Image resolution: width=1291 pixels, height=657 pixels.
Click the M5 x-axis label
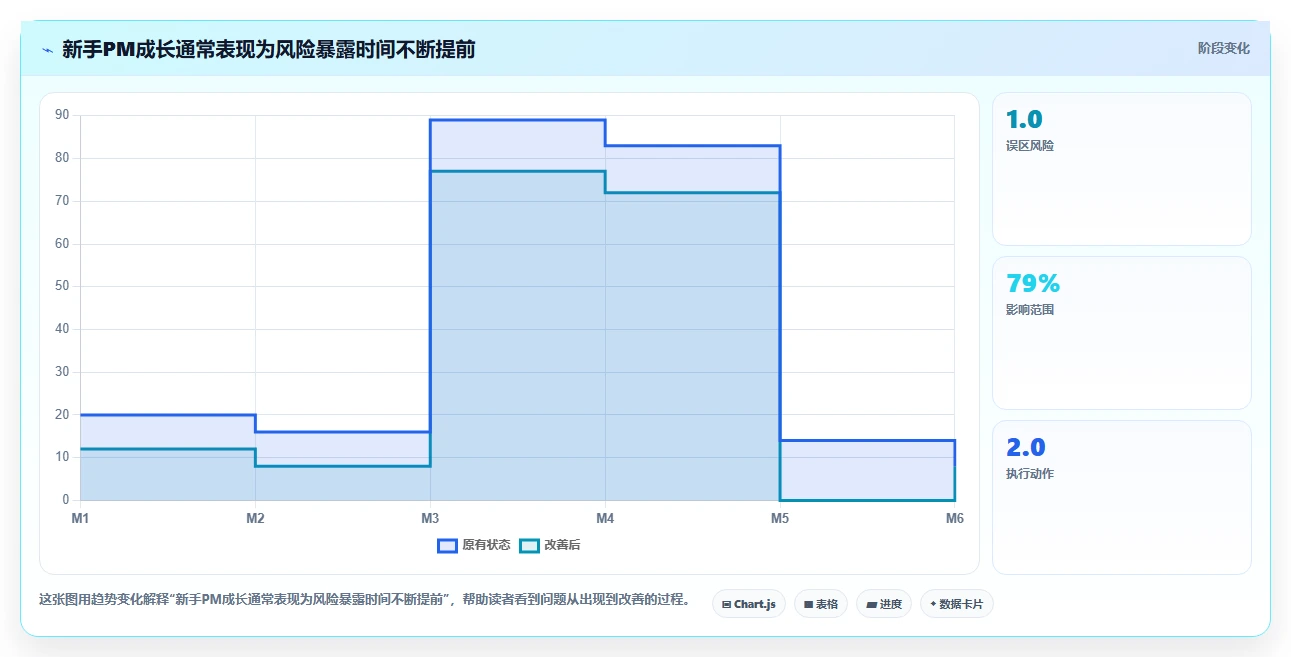coord(780,518)
